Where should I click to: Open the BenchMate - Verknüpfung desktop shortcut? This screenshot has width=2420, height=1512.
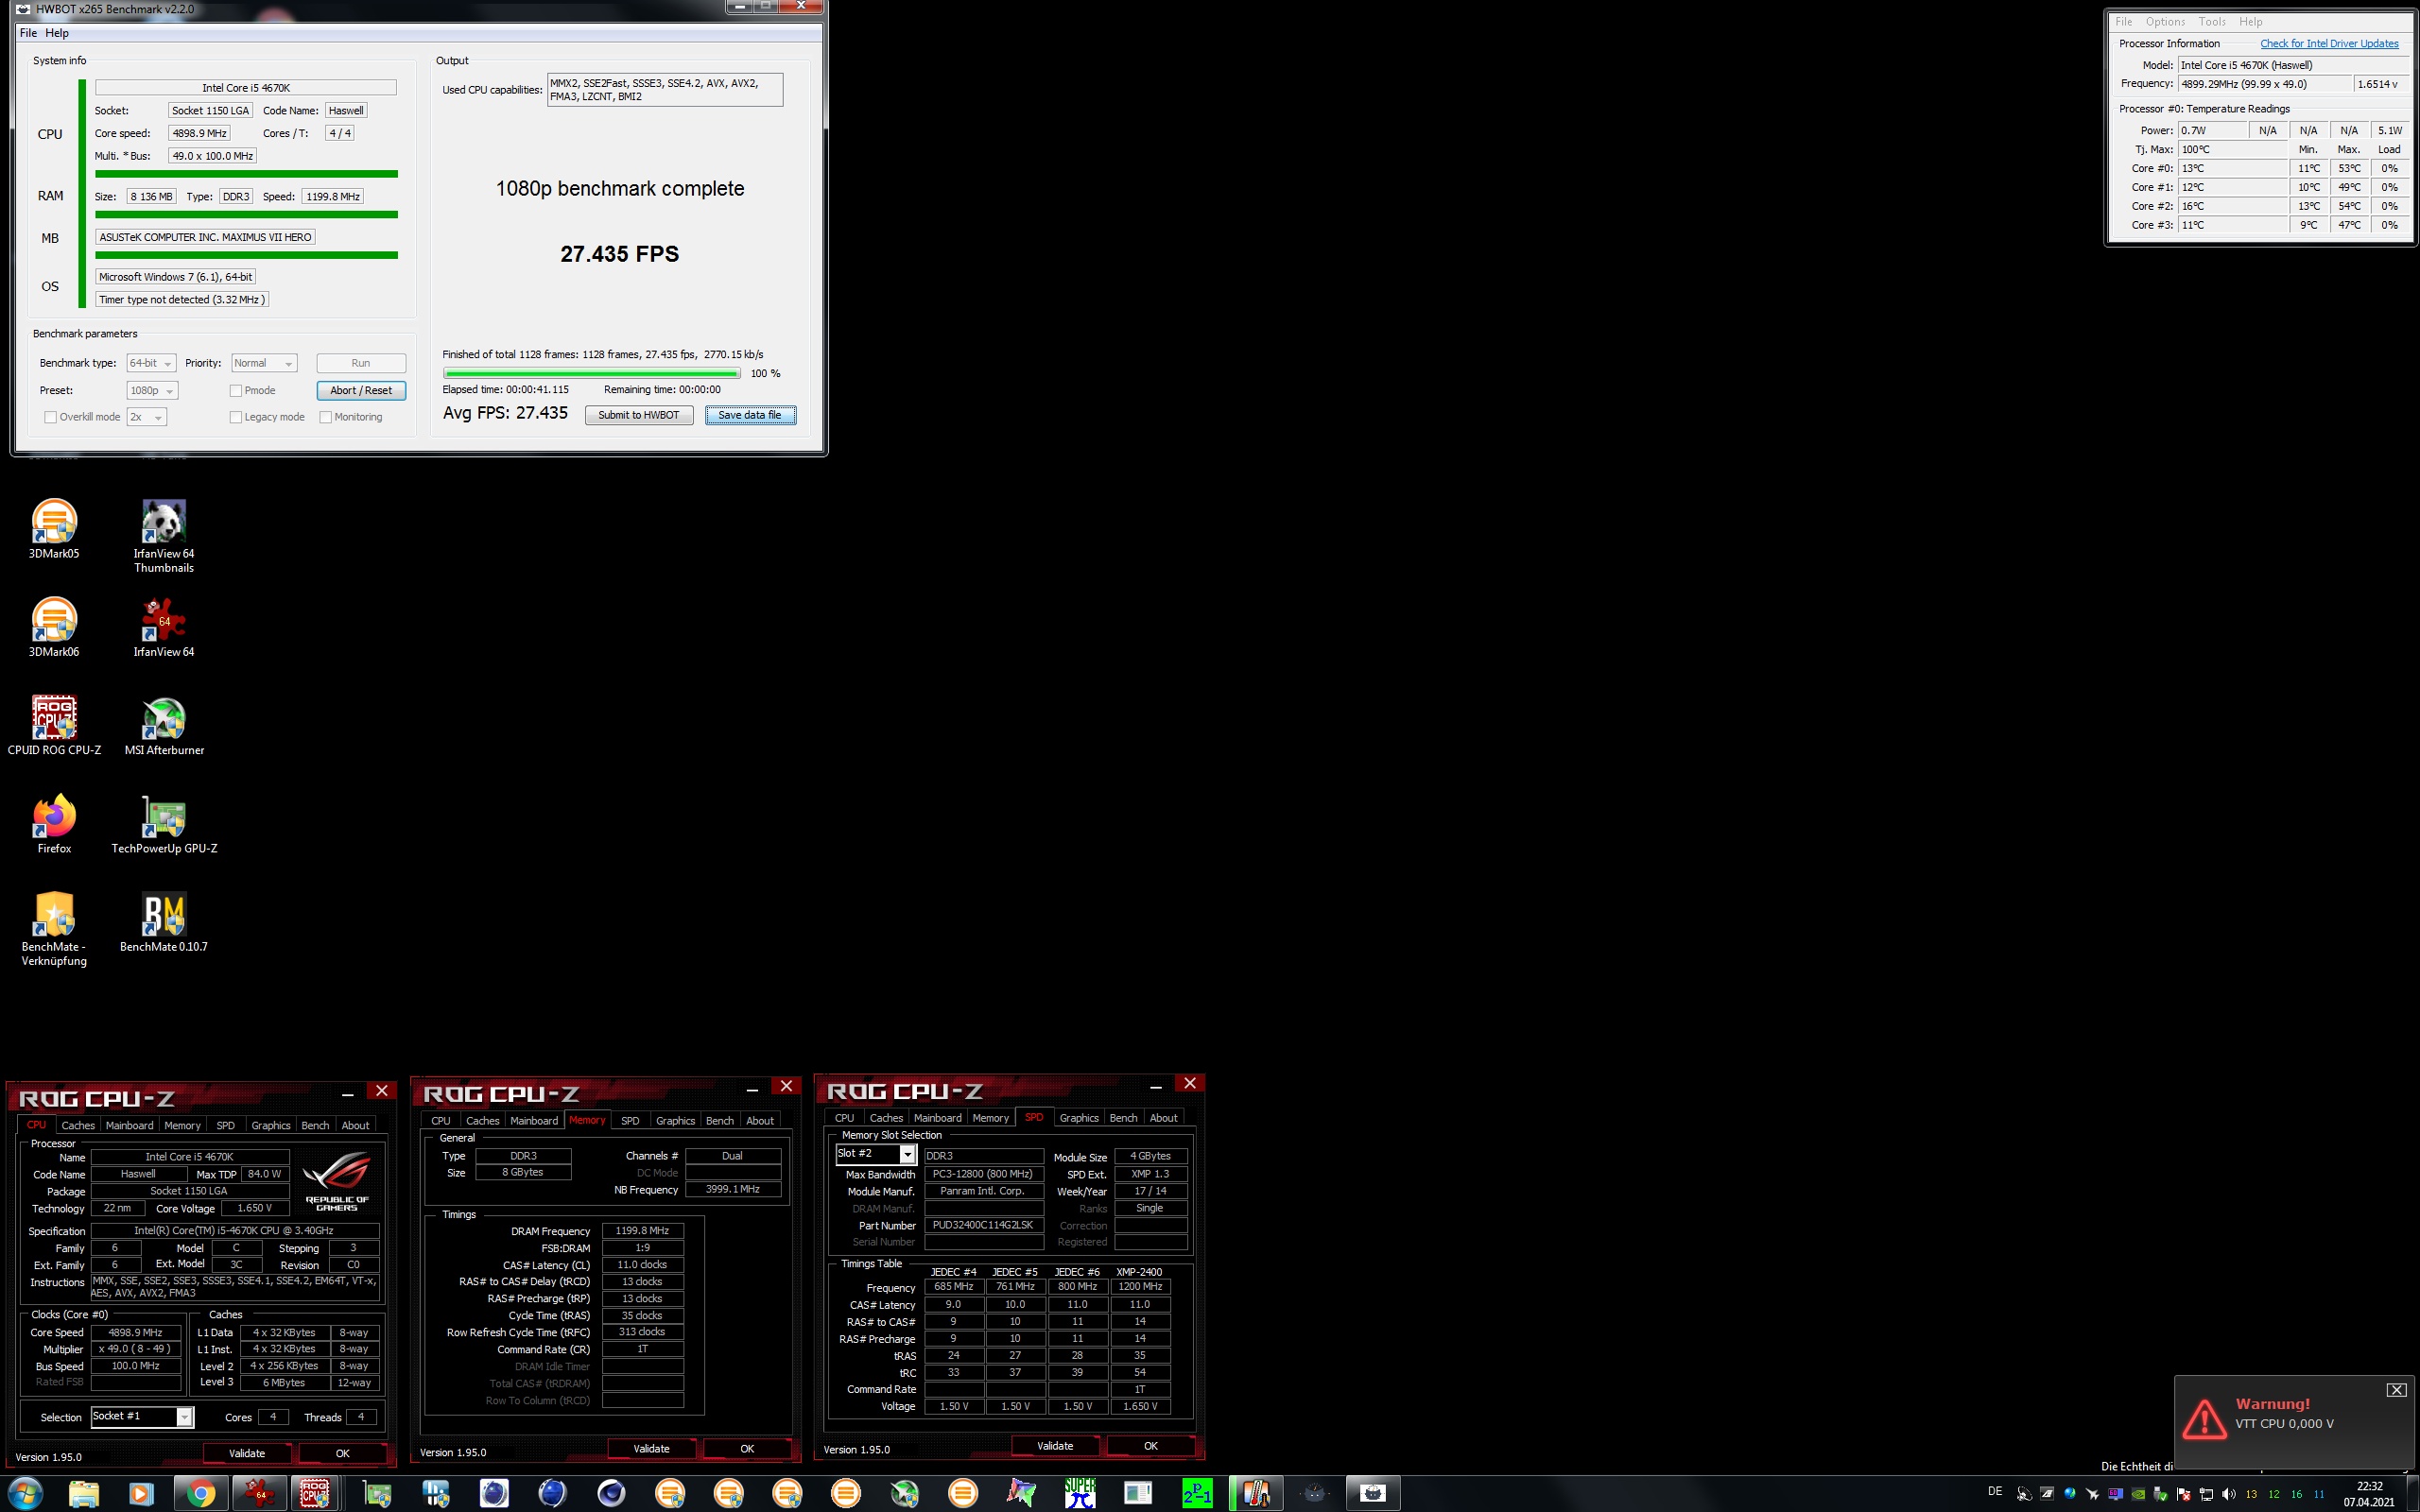pyautogui.click(x=54, y=928)
